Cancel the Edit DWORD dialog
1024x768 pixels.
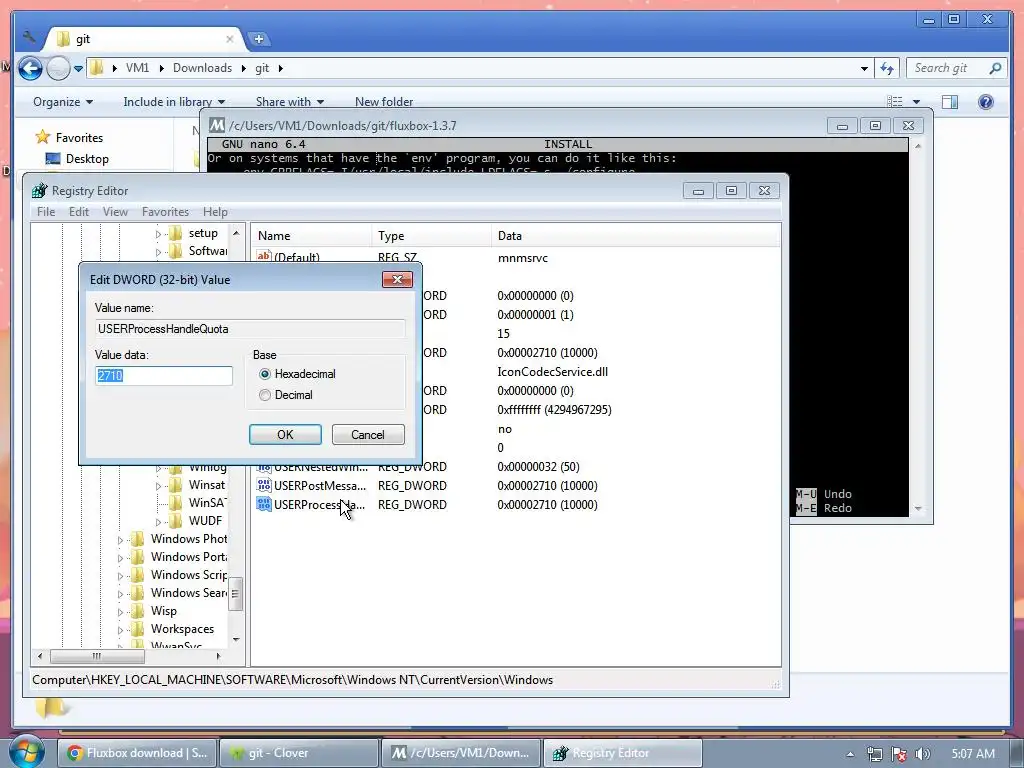tap(368, 435)
